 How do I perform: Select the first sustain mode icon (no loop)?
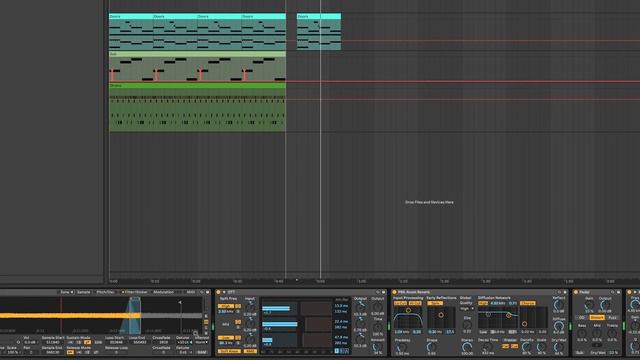pos(71,342)
